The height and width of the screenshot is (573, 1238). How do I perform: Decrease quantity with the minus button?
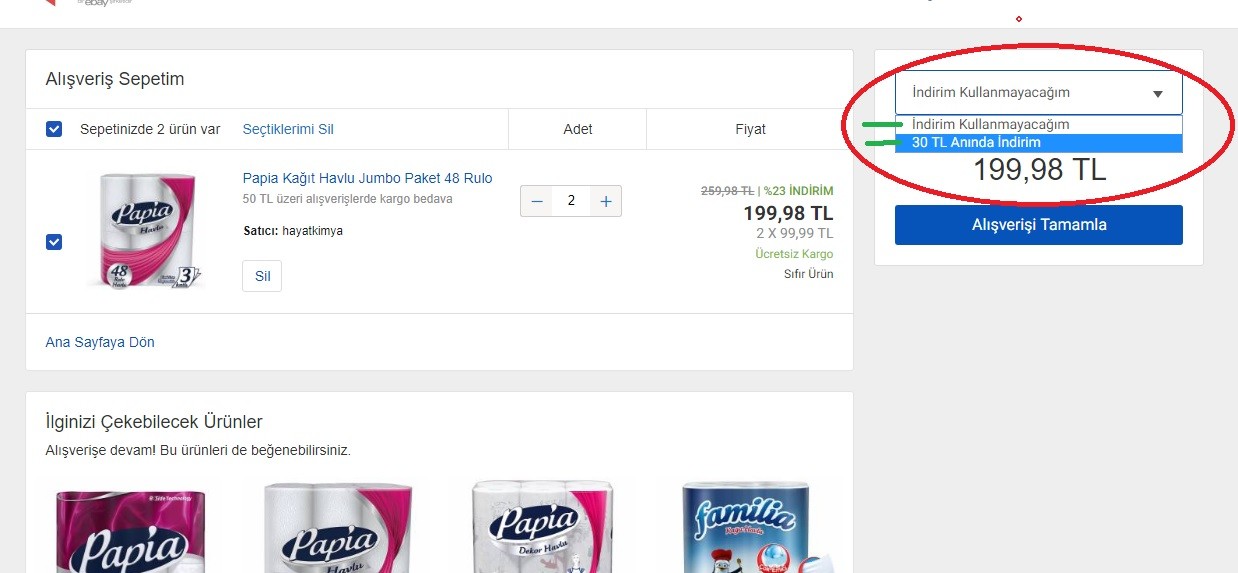click(537, 201)
